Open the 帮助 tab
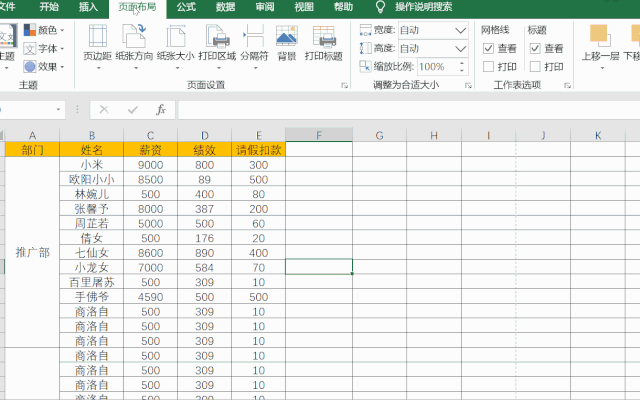Image resolution: width=640 pixels, height=400 pixels. pos(343,7)
